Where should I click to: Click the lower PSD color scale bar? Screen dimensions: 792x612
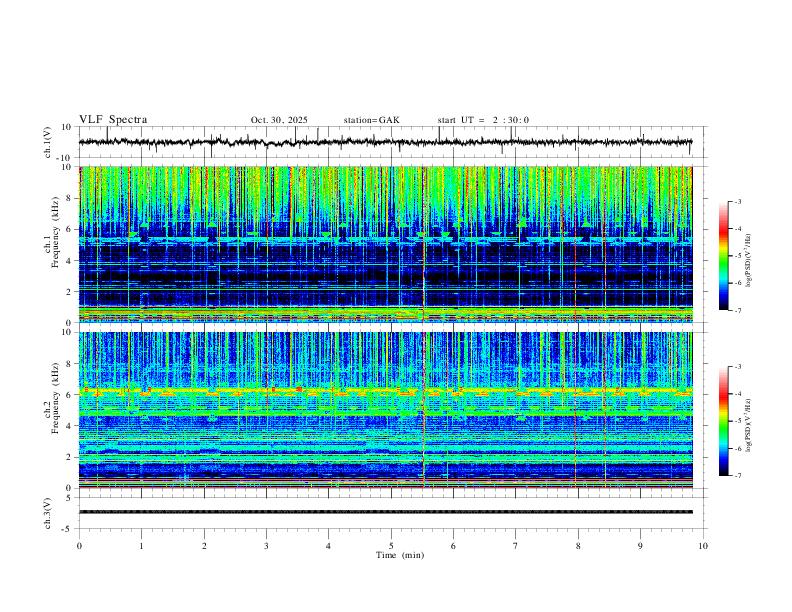point(723,421)
